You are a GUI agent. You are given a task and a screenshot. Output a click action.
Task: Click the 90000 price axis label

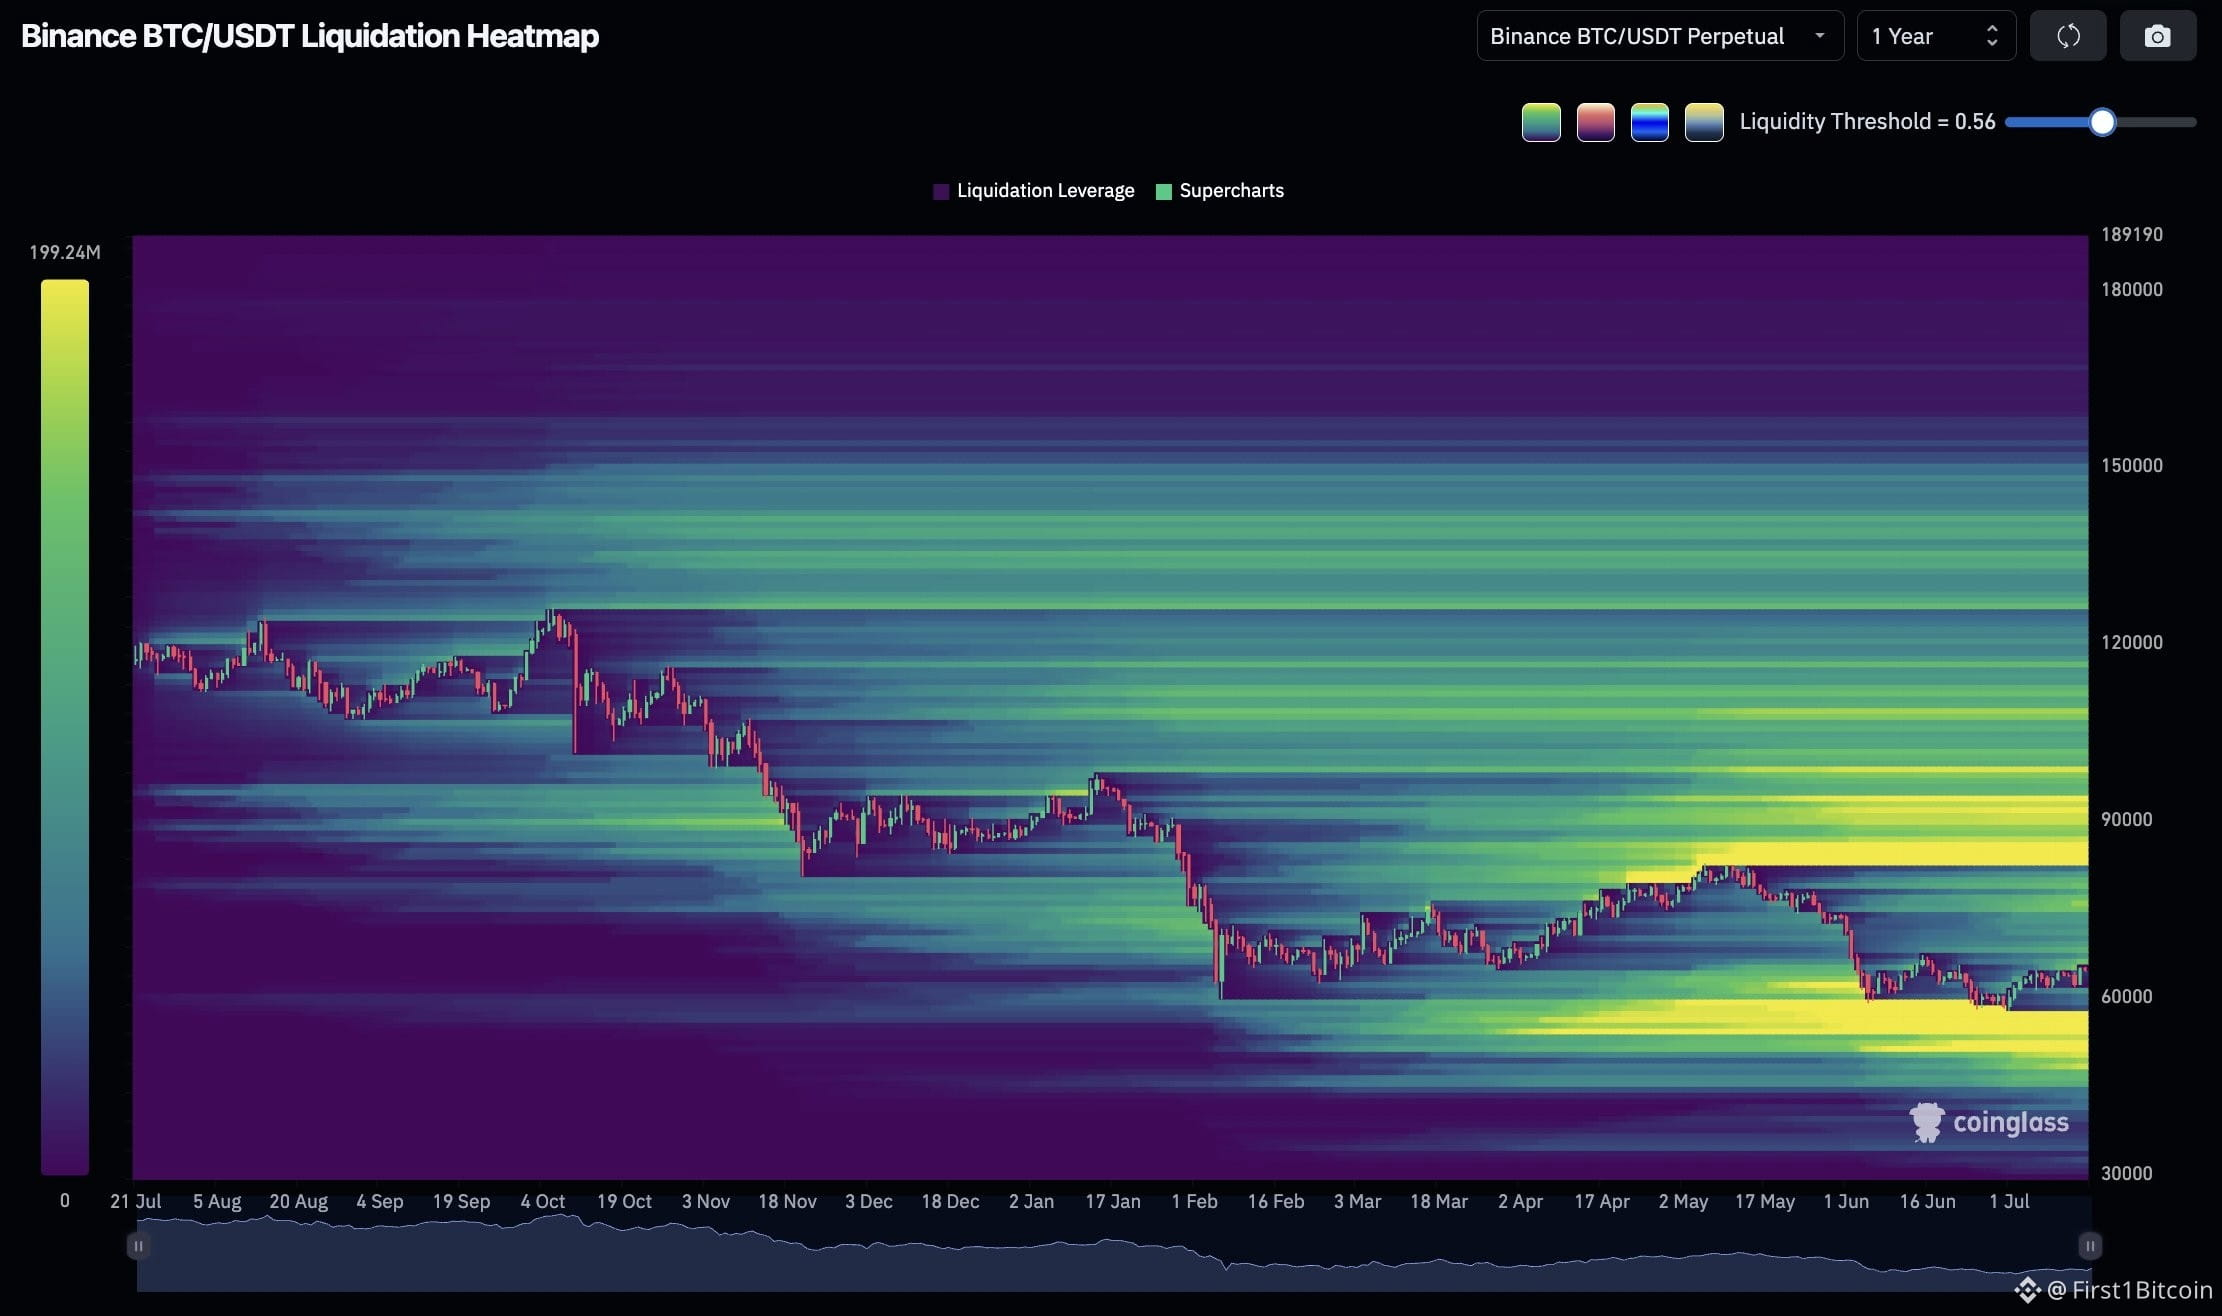[2127, 820]
